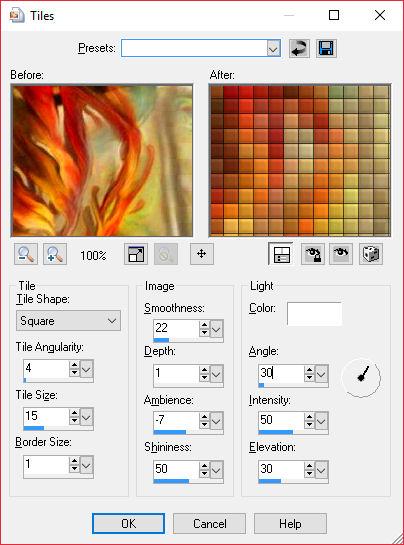Click the Intensity blue slider bar
Image resolution: width=404 pixels, height=545 pixels.
276,432
